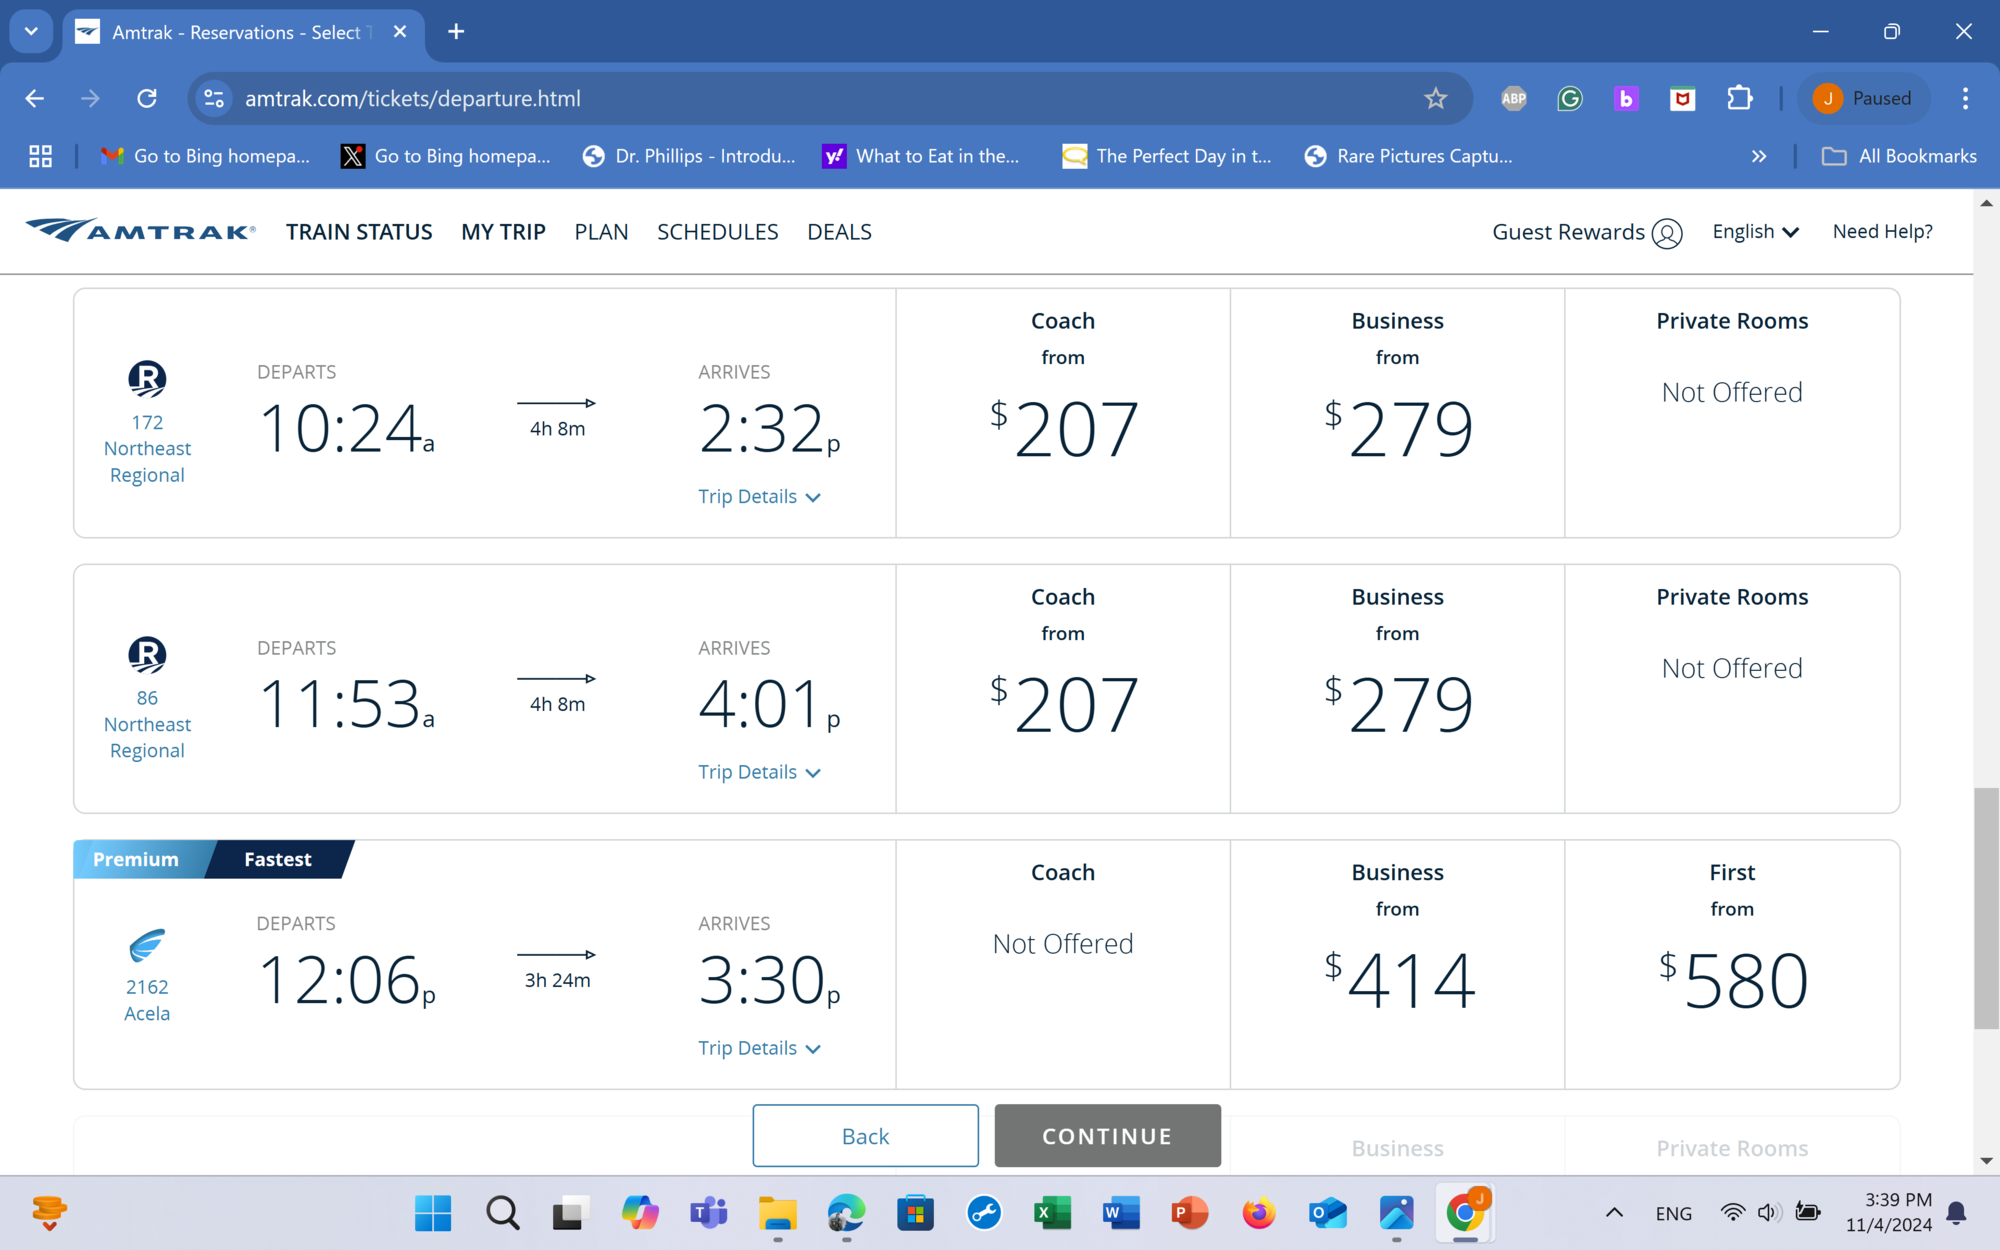
Task: Open Guest Rewards profile icon
Action: (x=1666, y=233)
